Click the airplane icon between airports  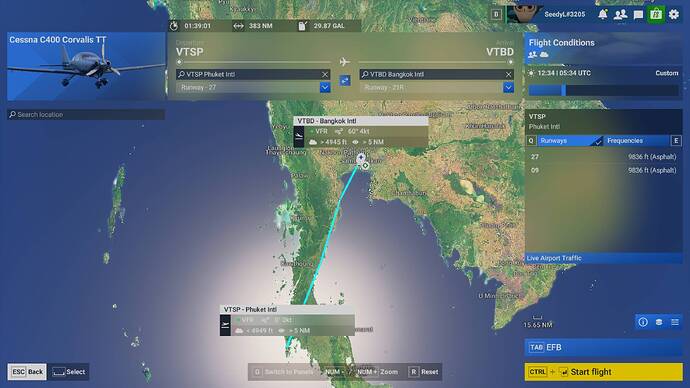coord(345,62)
